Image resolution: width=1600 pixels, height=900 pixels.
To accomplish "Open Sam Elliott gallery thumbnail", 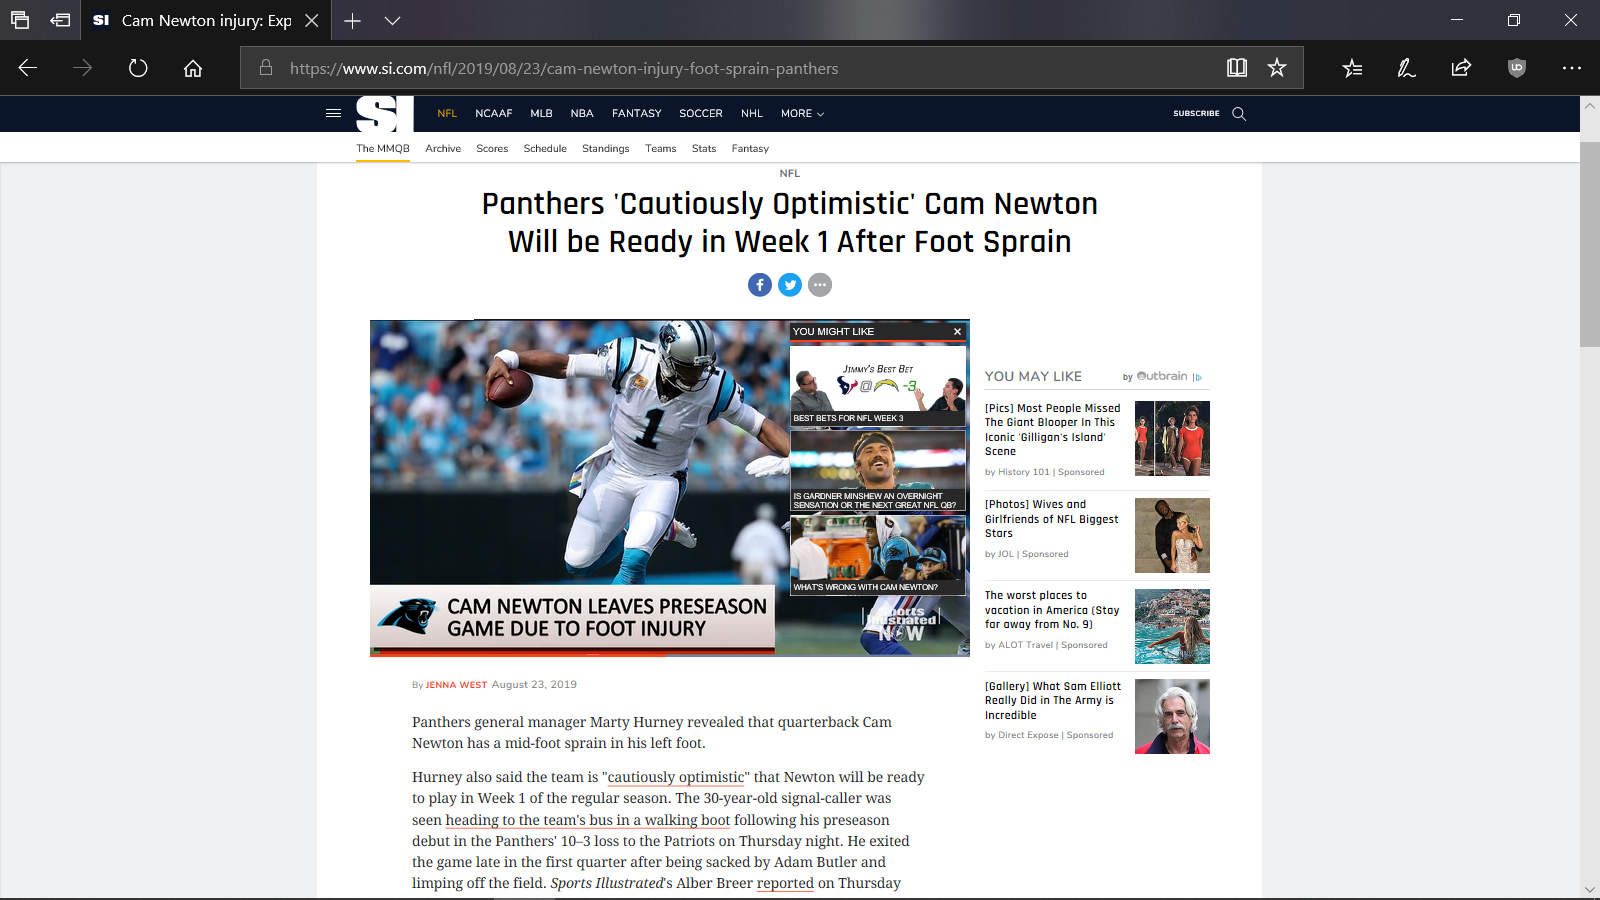I will click(1172, 716).
